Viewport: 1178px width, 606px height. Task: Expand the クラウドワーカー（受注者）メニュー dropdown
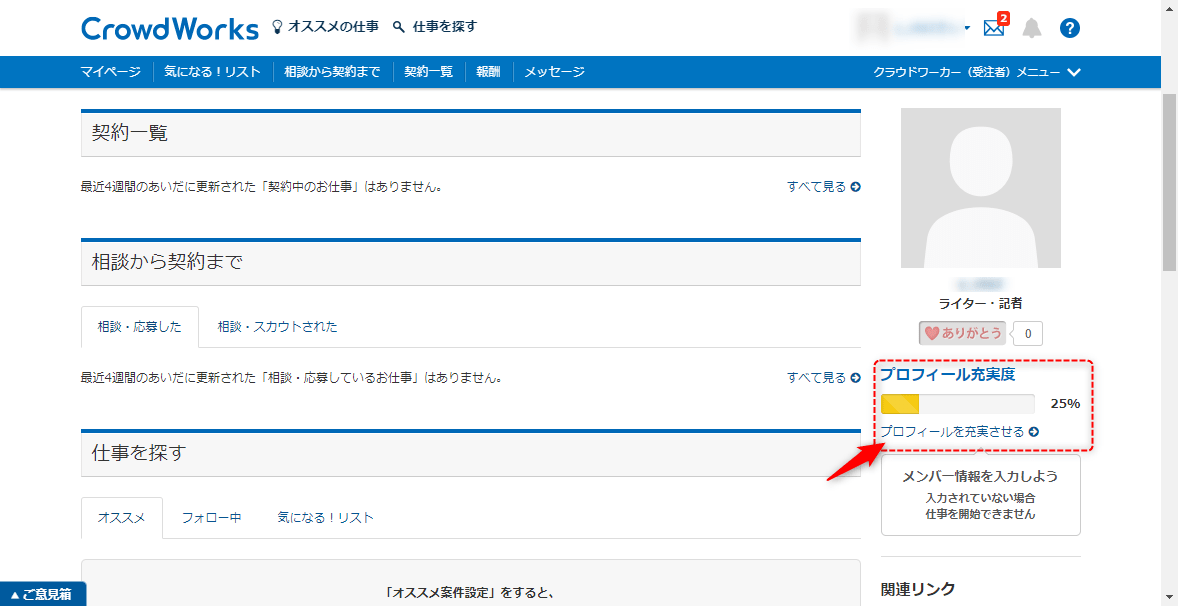976,72
